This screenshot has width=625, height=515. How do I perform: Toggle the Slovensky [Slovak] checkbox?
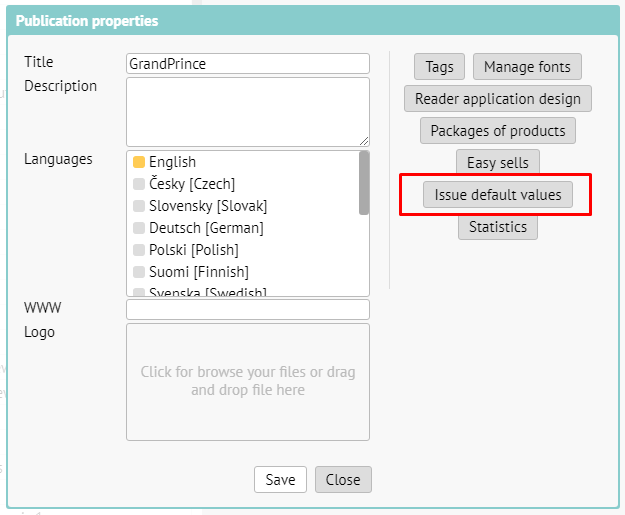coord(139,206)
